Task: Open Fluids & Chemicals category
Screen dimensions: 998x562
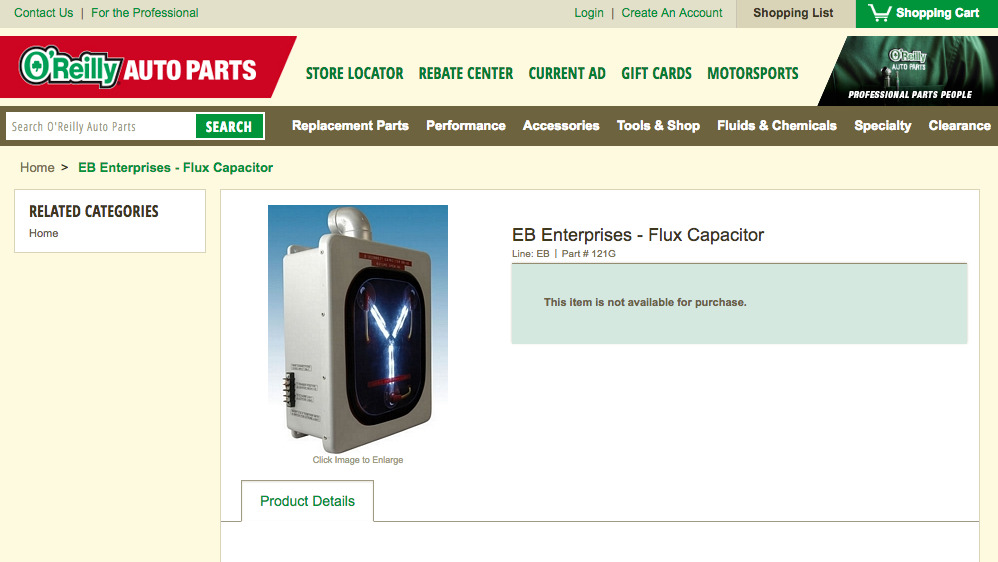Action: click(777, 125)
